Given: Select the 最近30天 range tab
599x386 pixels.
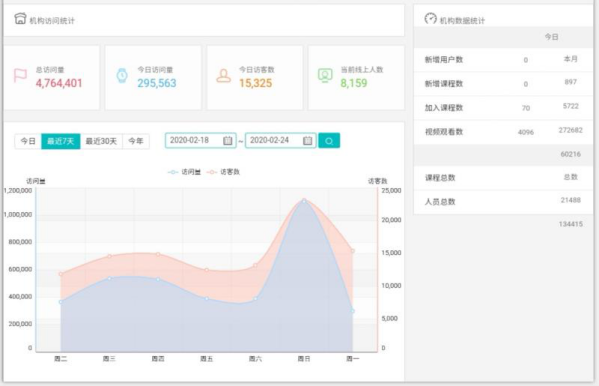Looking at the screenshot, I should tap(101, 141).
